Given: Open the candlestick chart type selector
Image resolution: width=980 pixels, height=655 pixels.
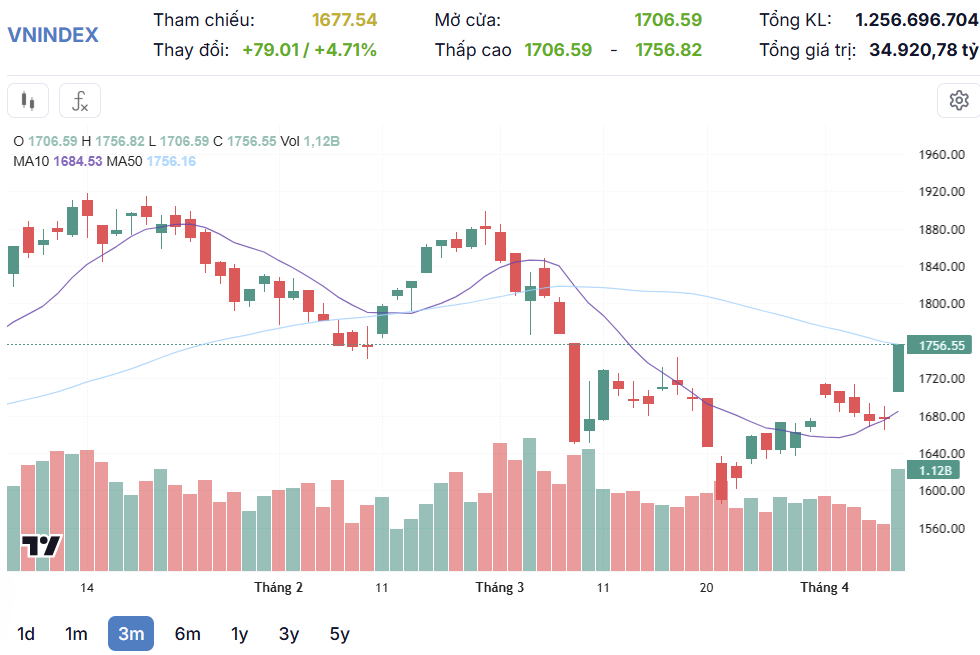Looking at the screenshot, I should point(28,101).
